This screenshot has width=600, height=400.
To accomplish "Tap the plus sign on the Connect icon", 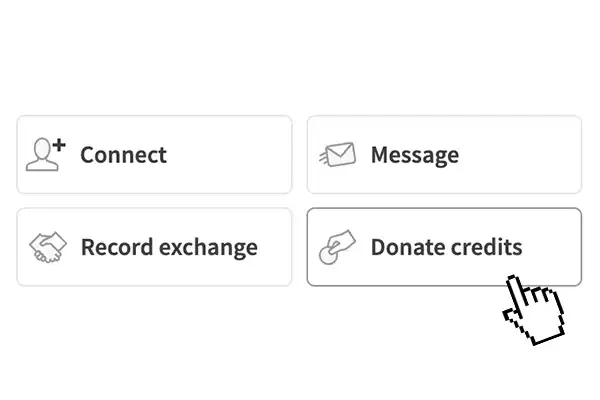I will click(x=58, y=146).
